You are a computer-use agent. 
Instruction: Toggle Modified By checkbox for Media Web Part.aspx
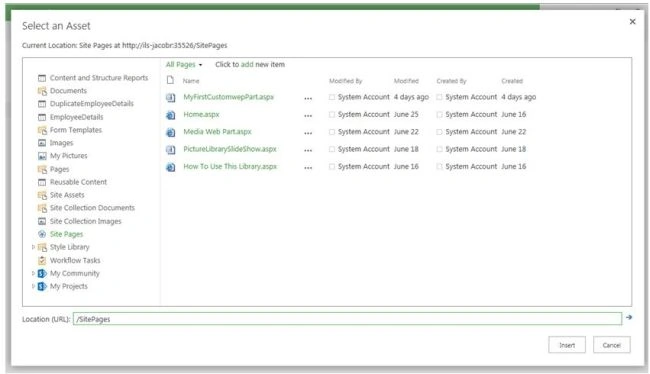(332, 132)
